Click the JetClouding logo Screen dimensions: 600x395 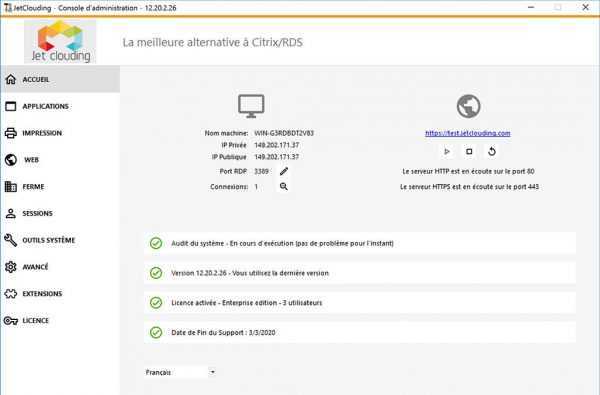pyautogui.click(x=60, y=42)
